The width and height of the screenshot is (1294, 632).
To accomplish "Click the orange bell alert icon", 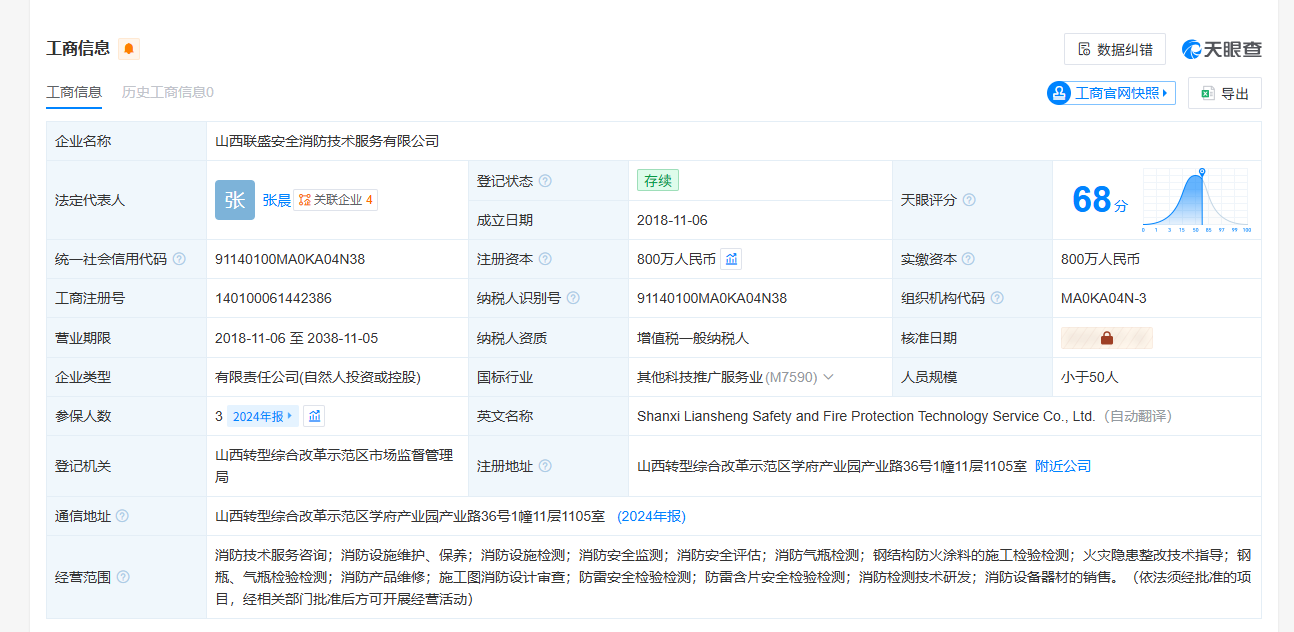I will [129, 48].
